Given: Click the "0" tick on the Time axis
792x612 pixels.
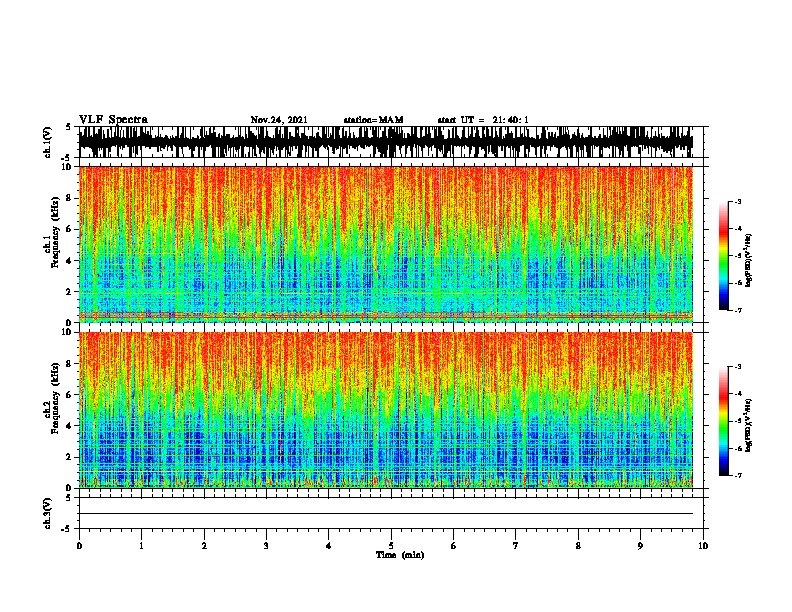Looking at the screenshot, I should (x=79, y=546).
